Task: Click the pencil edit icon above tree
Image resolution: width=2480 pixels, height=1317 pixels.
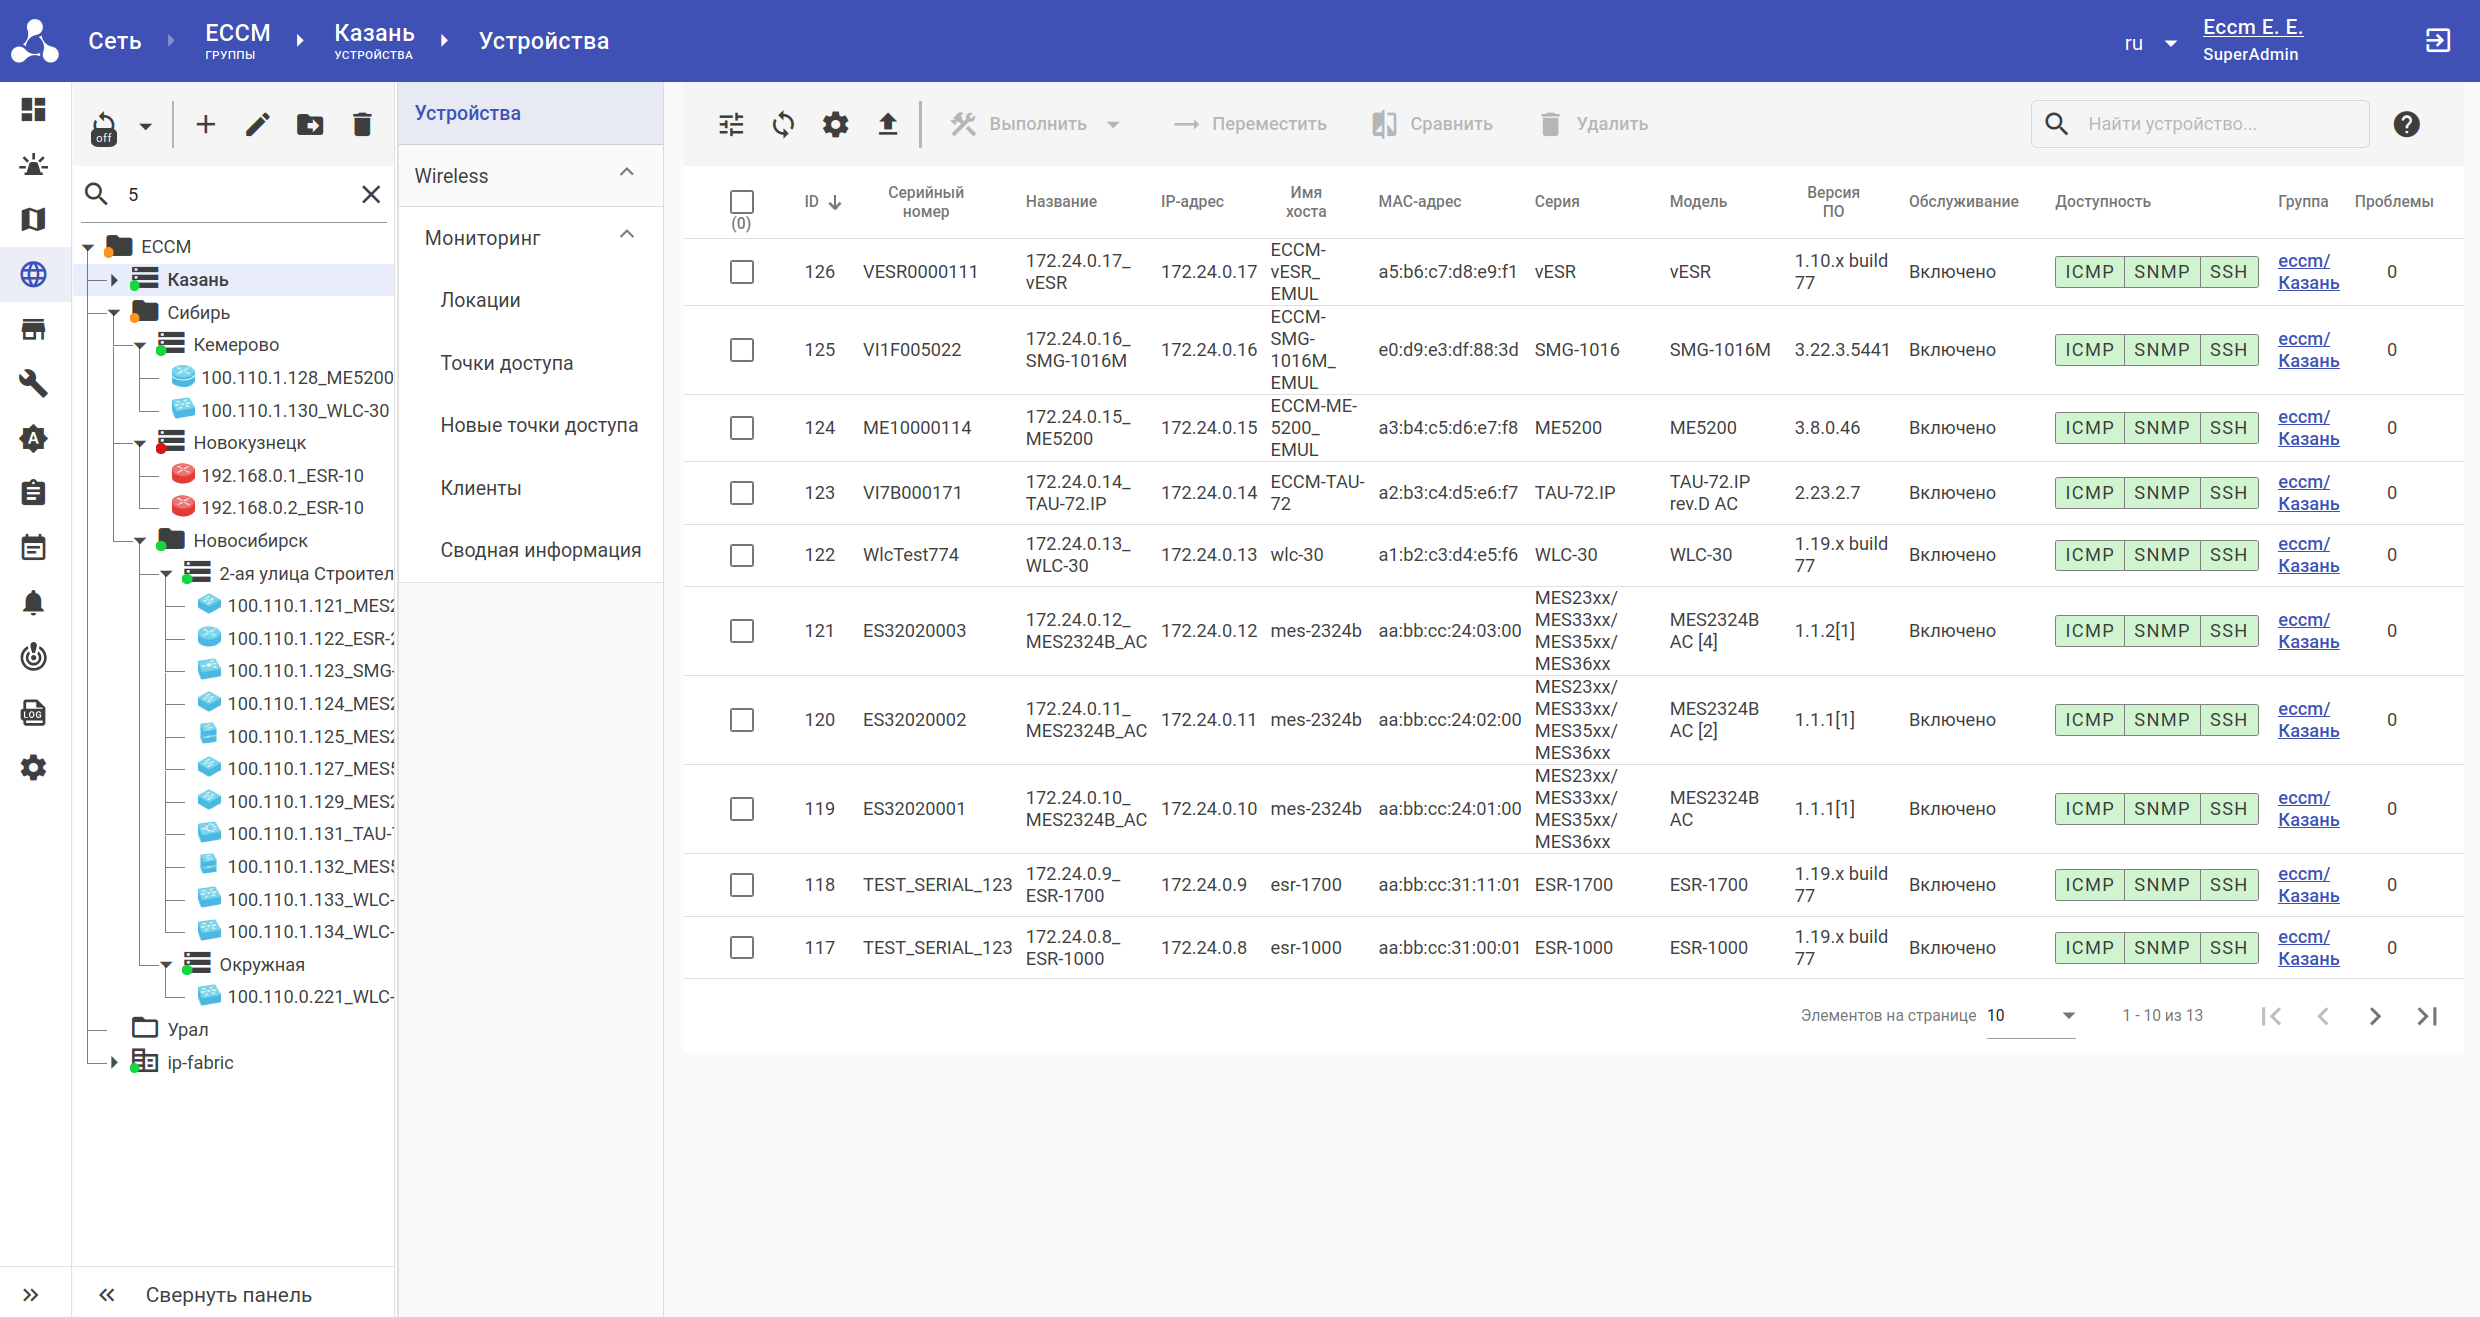Action: click(x=258, y=125)
